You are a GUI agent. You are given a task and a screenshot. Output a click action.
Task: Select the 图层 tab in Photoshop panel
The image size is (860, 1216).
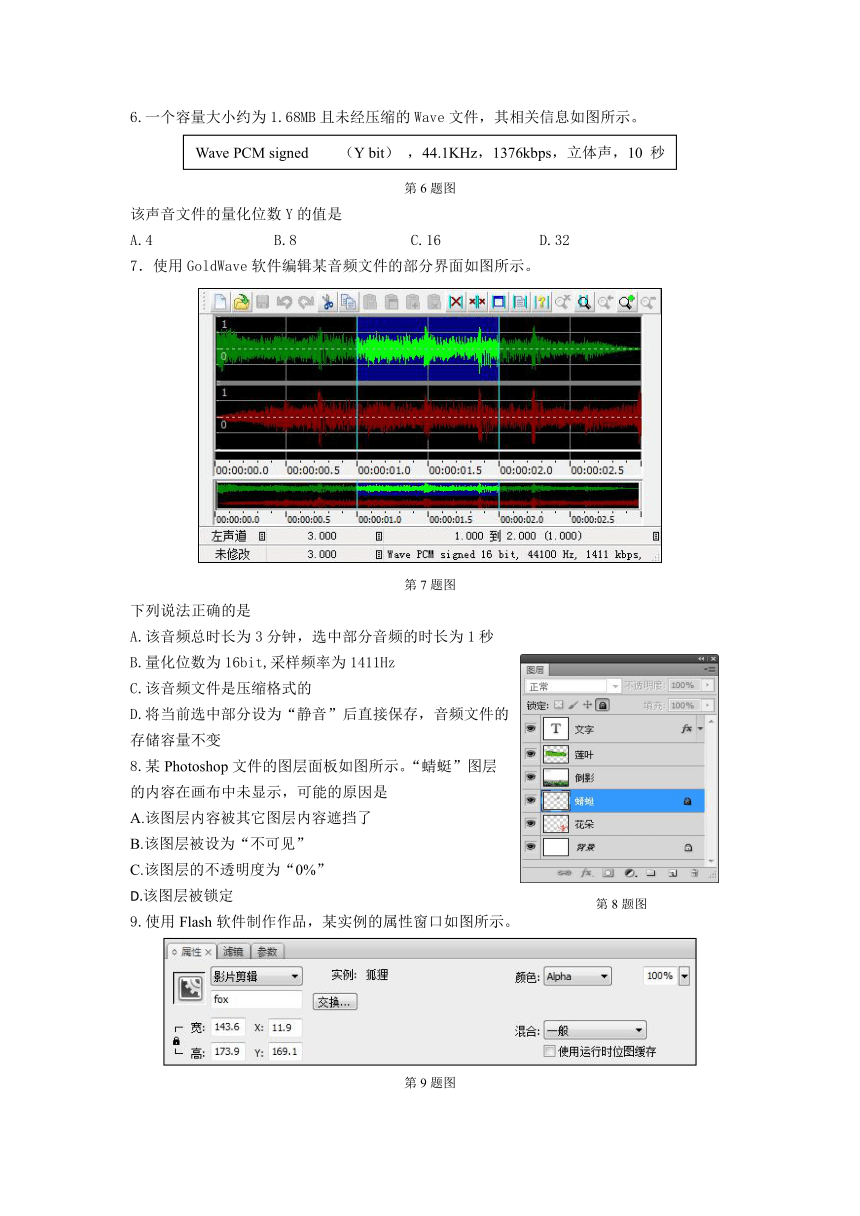pyautogui.click(x=536, y=669)
